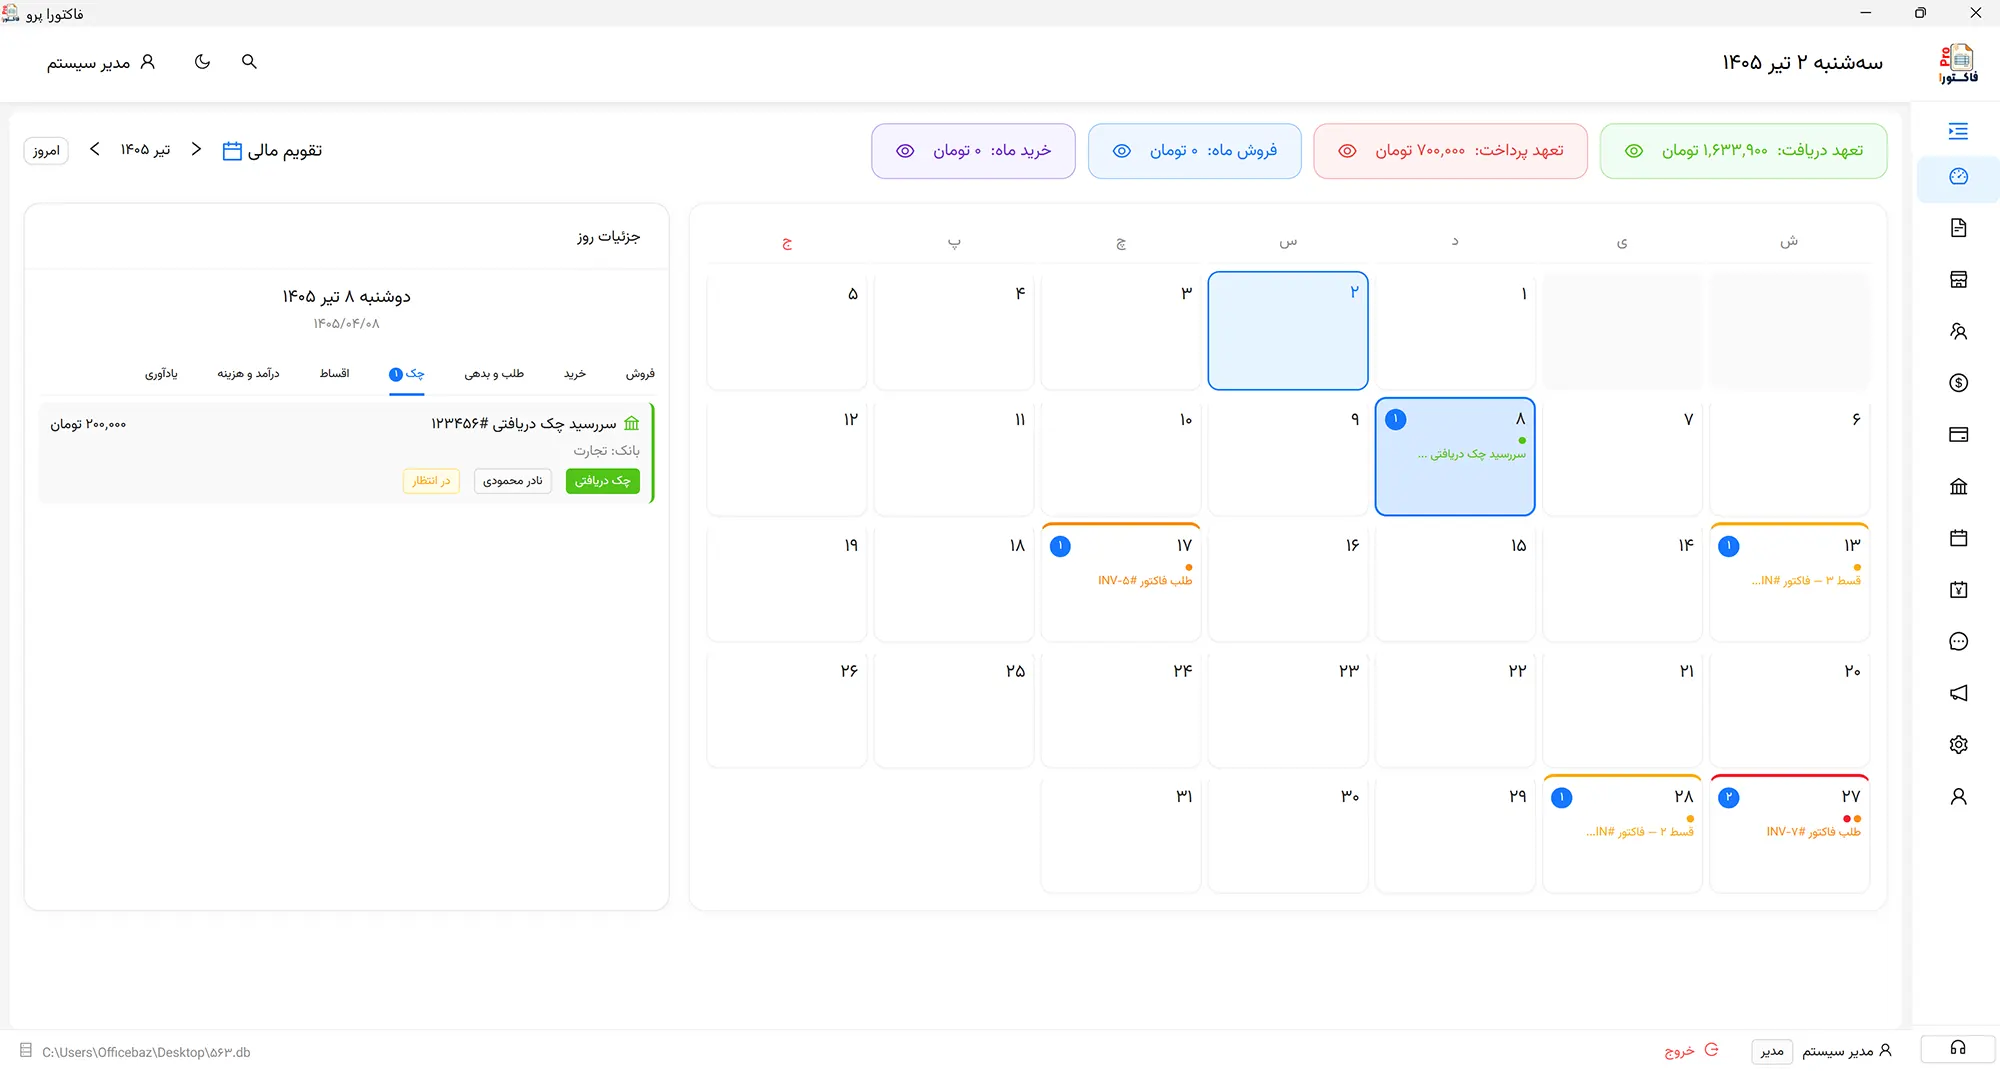Select calendar day ۱۳
The image size is (2000, 1071).
click(1790, 582)
